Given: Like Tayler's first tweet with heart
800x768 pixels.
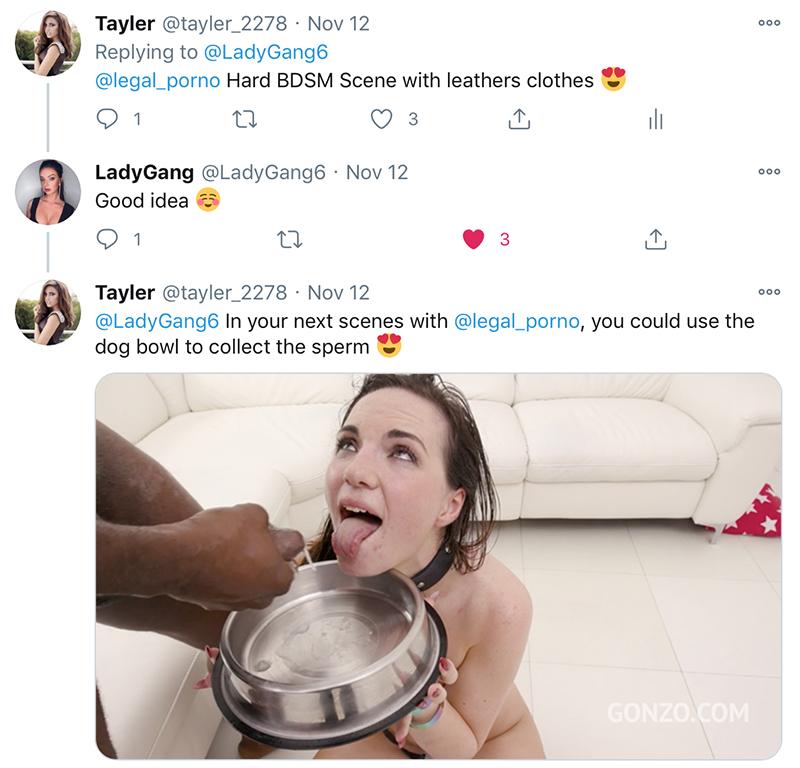Looking at the screenshot, I should tap(381, 120).
